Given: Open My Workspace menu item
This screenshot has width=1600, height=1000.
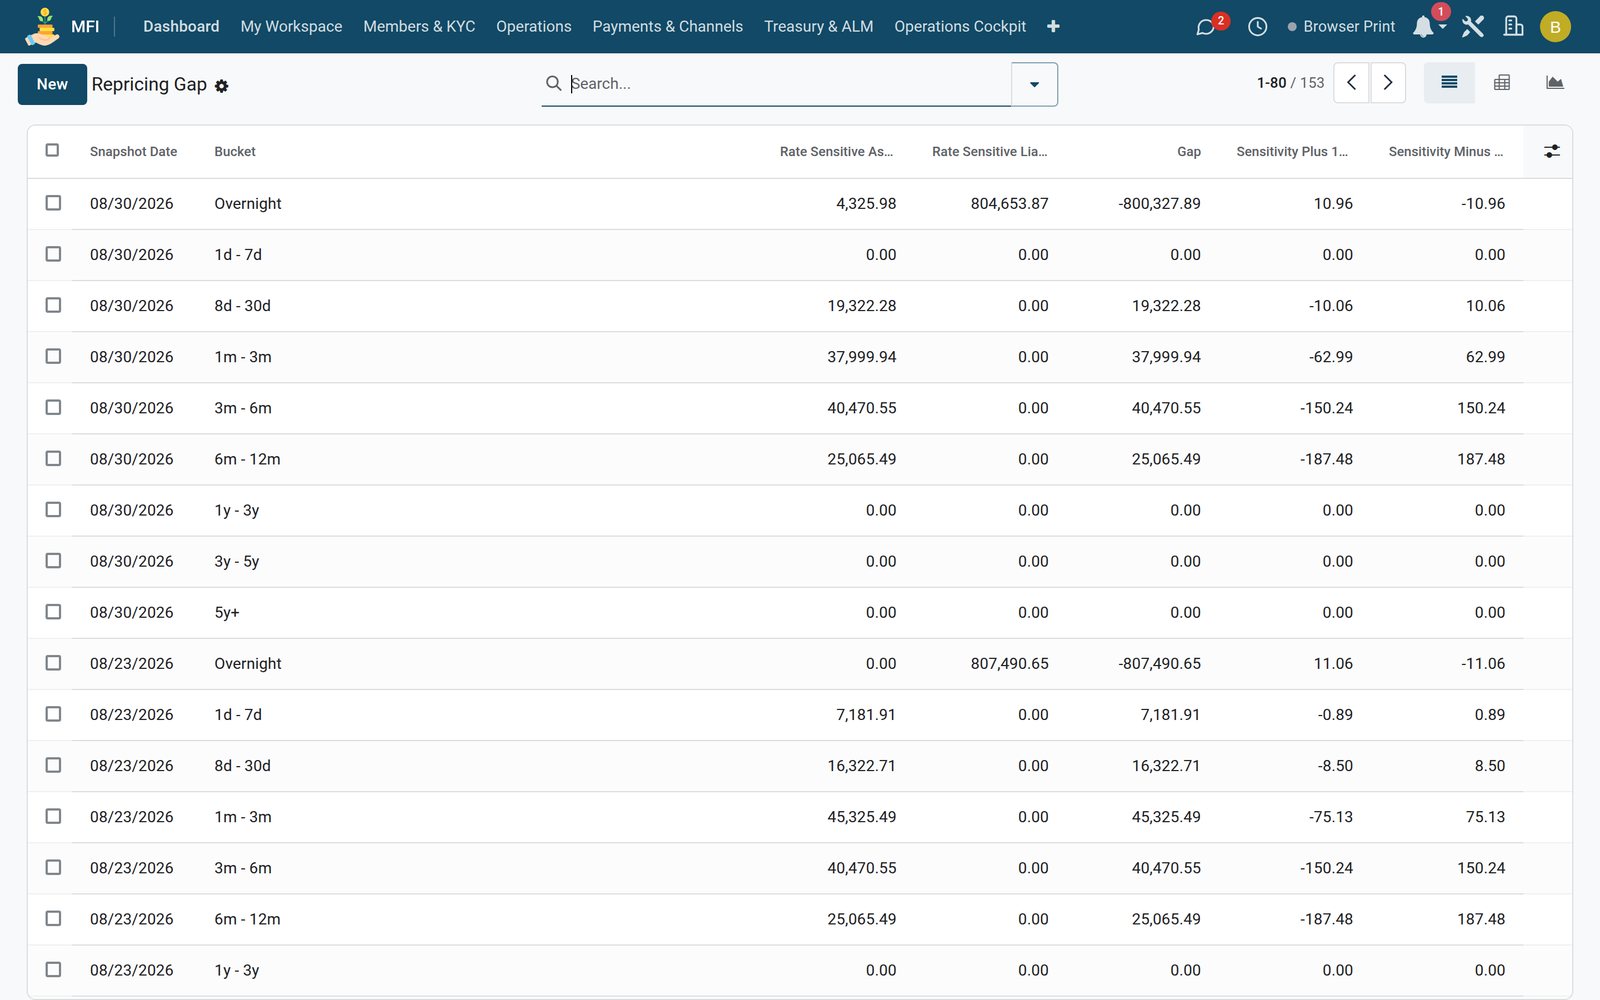Looking at the screenshot, I should [x=291, y=26].
